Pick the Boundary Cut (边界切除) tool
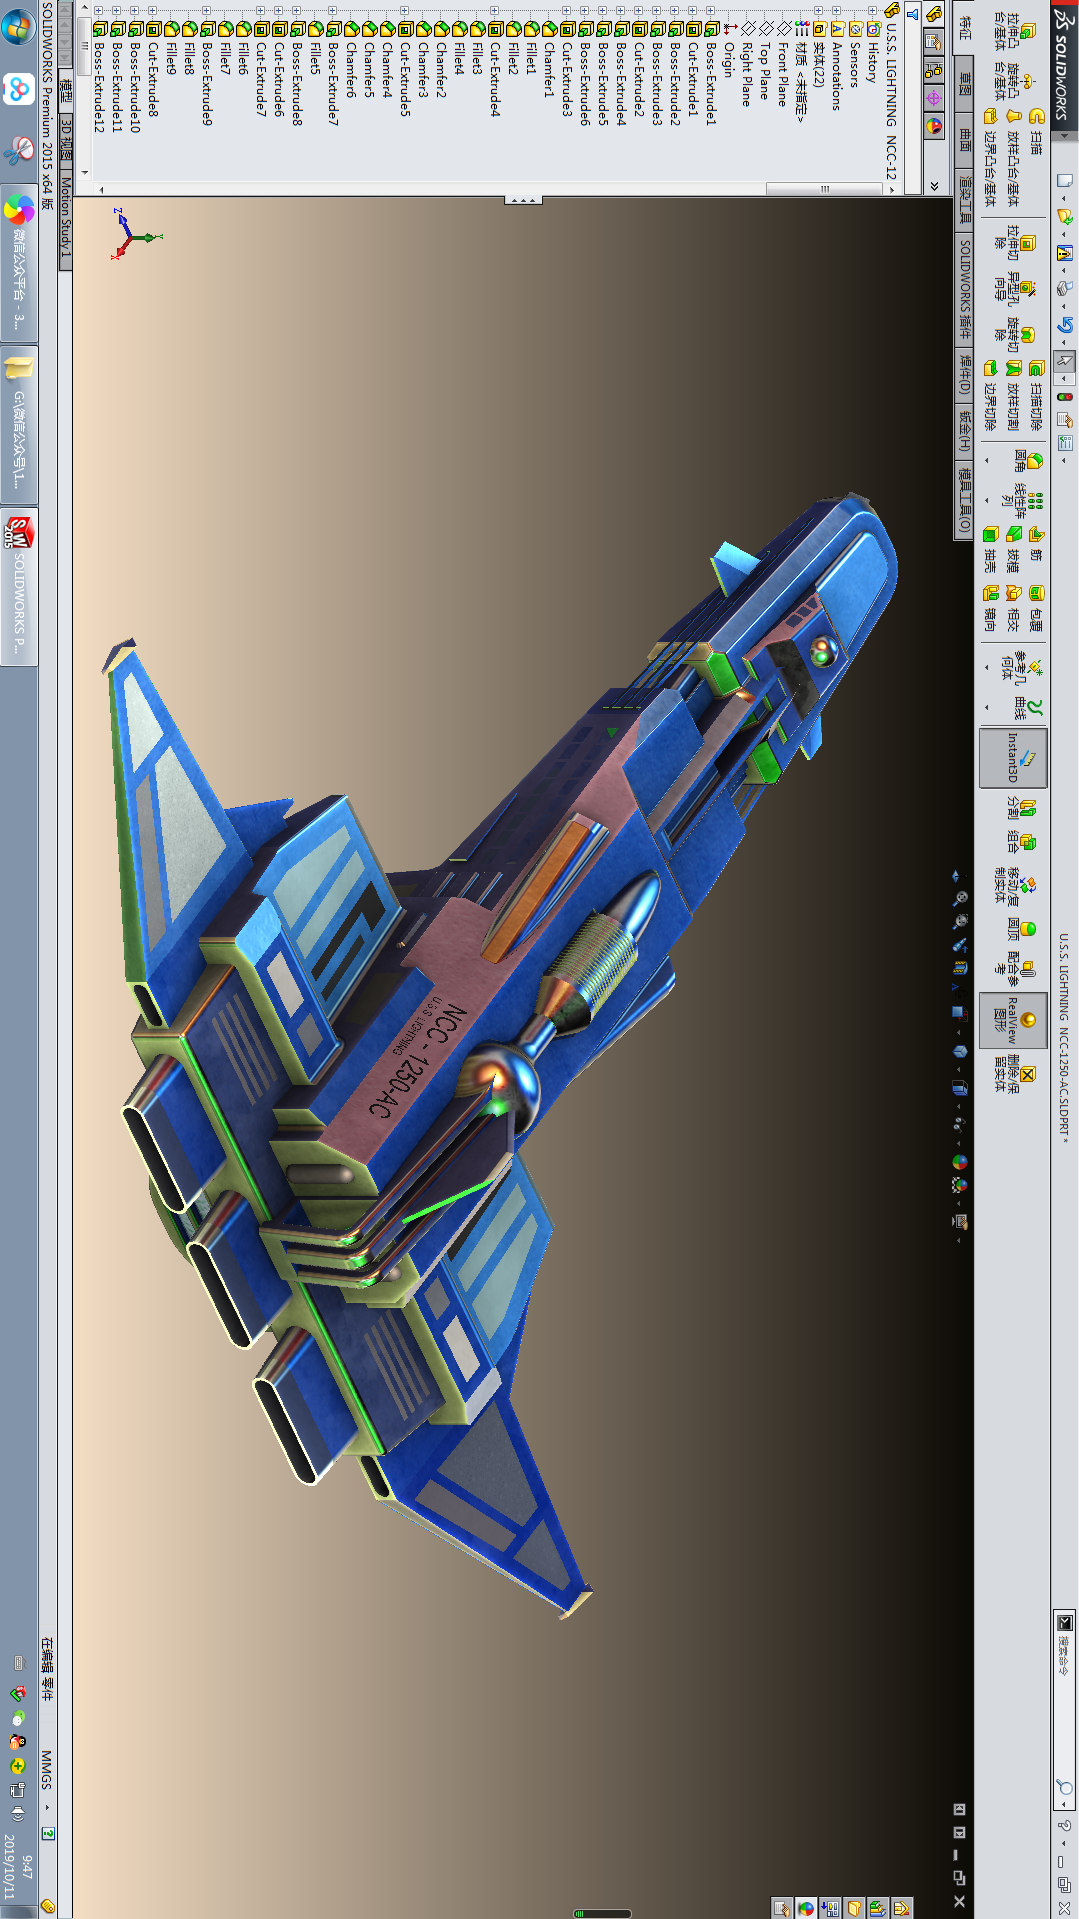This screenshot has height=1919, width=1079. point(990,395)
